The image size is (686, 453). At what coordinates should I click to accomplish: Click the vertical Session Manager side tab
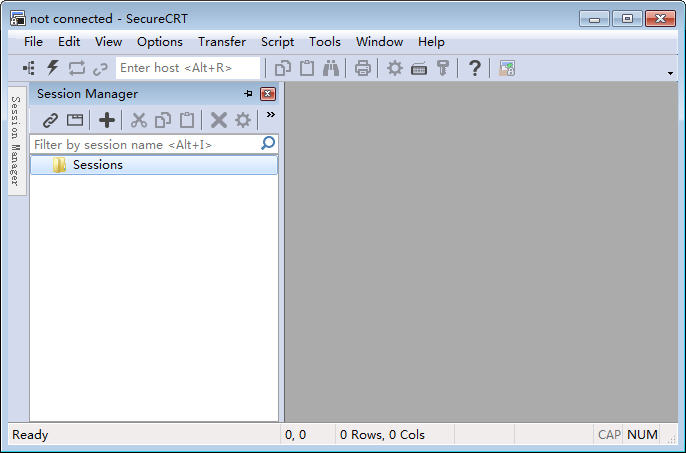tap(17, 140)
